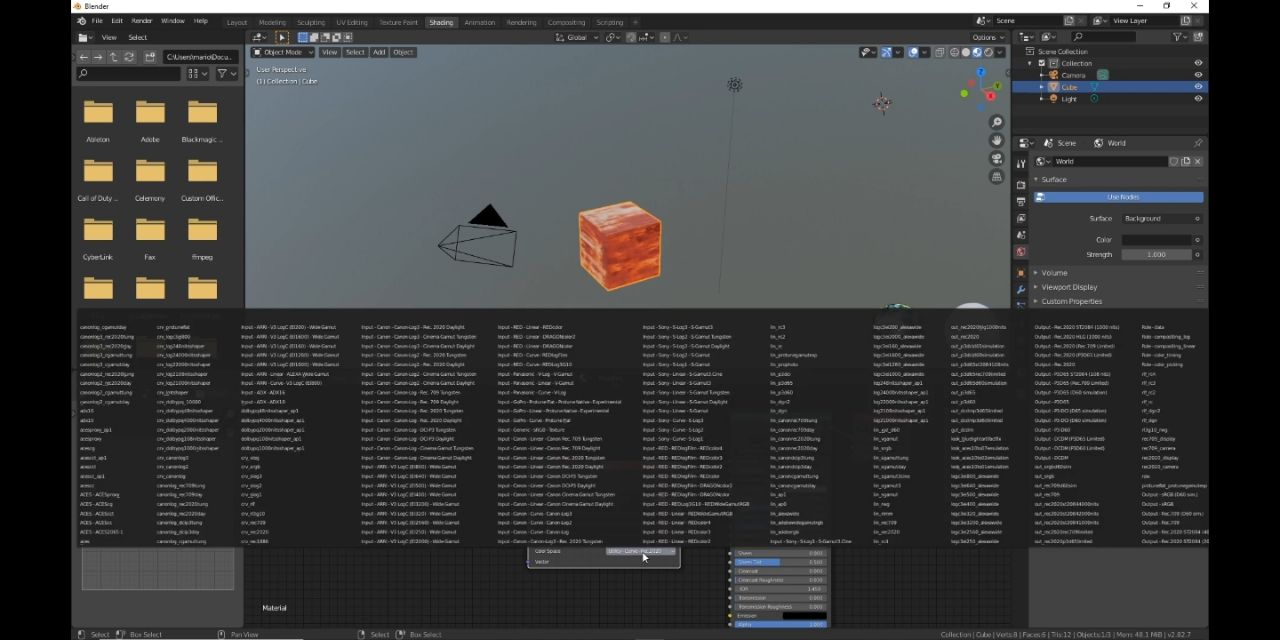Viewport: 1280px width, 640px height.
Task: Switch perspective/orthographic grid icon in viewport
Action: tap(996, 176)
